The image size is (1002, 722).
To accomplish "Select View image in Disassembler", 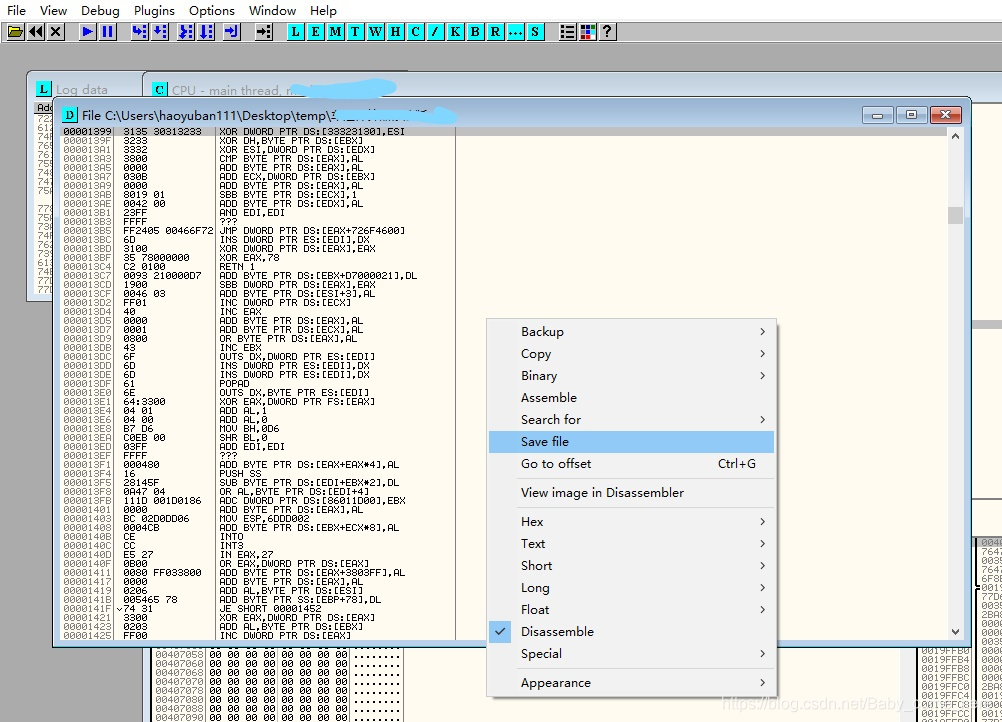I will (631, 493).
